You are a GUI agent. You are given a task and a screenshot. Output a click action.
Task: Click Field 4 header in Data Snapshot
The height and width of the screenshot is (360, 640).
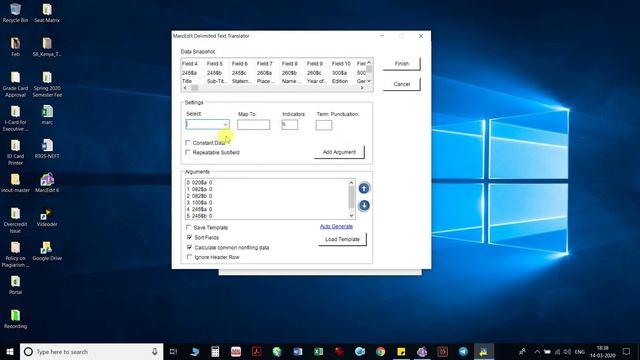pos(189,64)
